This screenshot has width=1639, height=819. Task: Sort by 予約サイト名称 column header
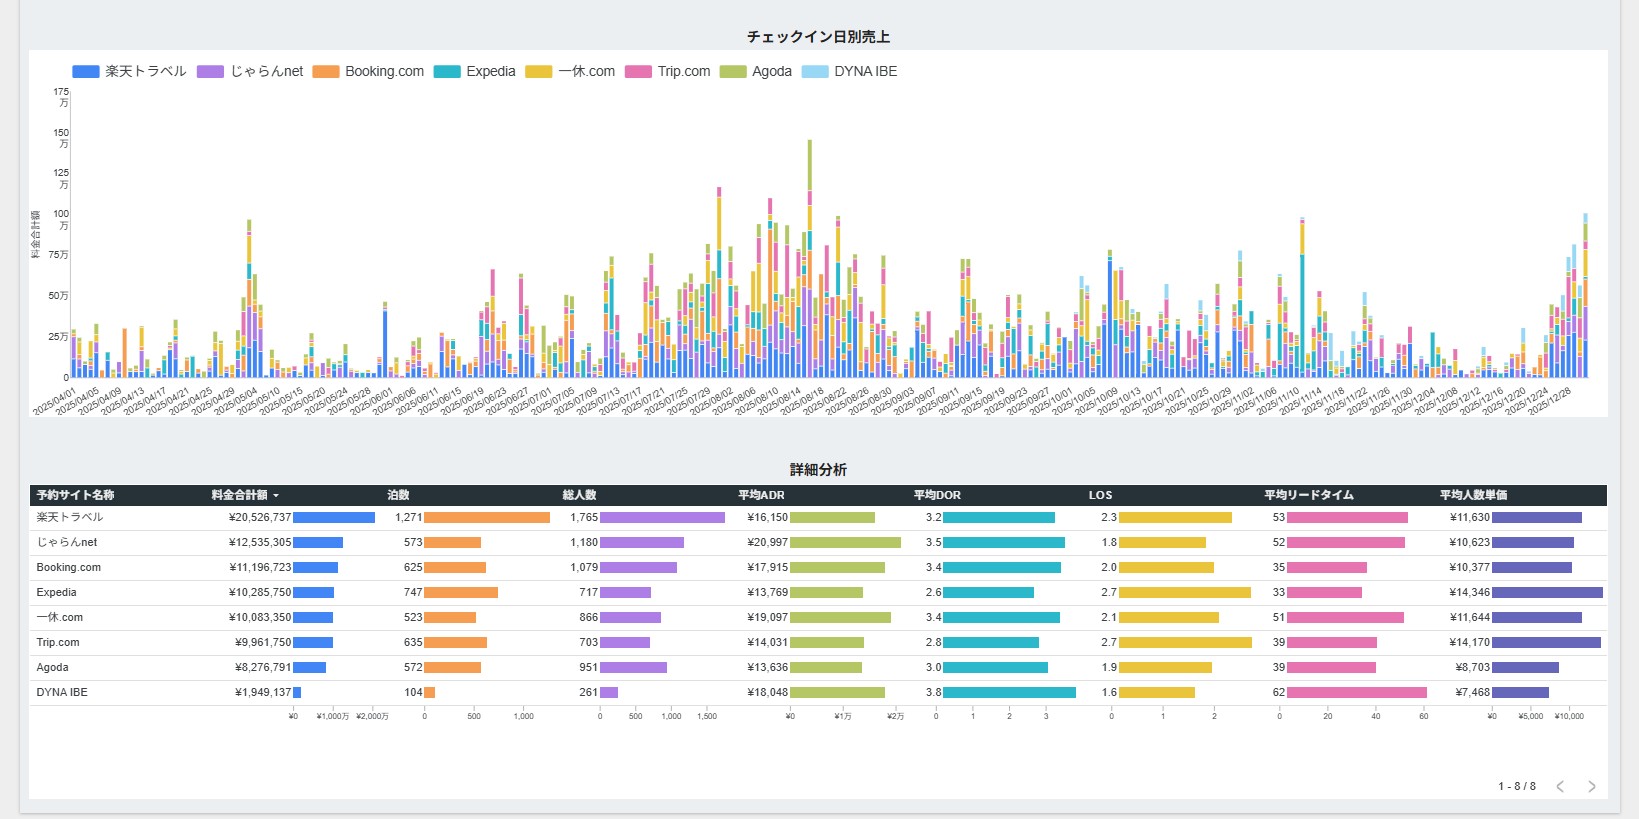click(x=75, y=495)
